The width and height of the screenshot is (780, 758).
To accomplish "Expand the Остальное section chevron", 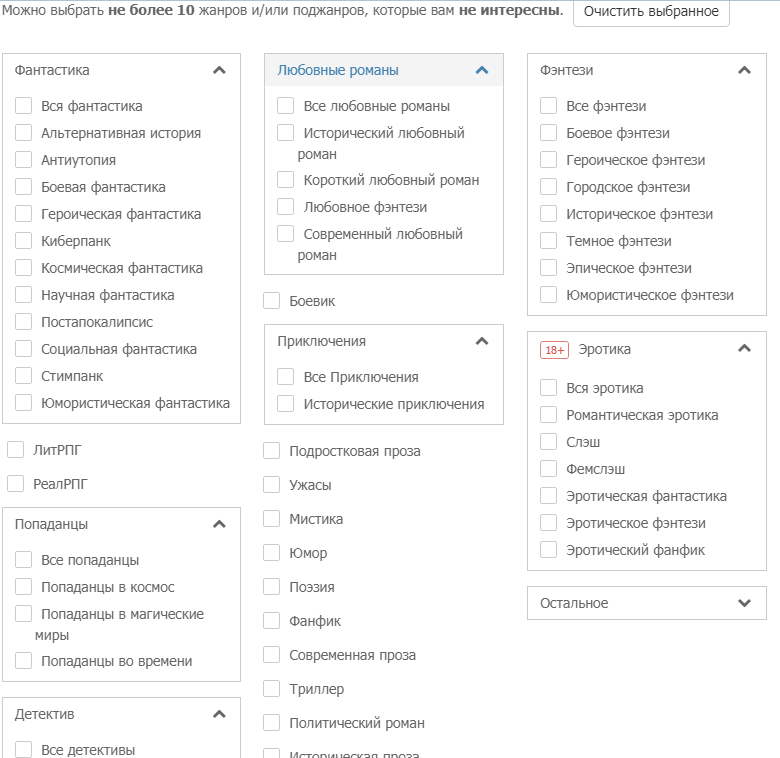I will [x=744, y=603].
